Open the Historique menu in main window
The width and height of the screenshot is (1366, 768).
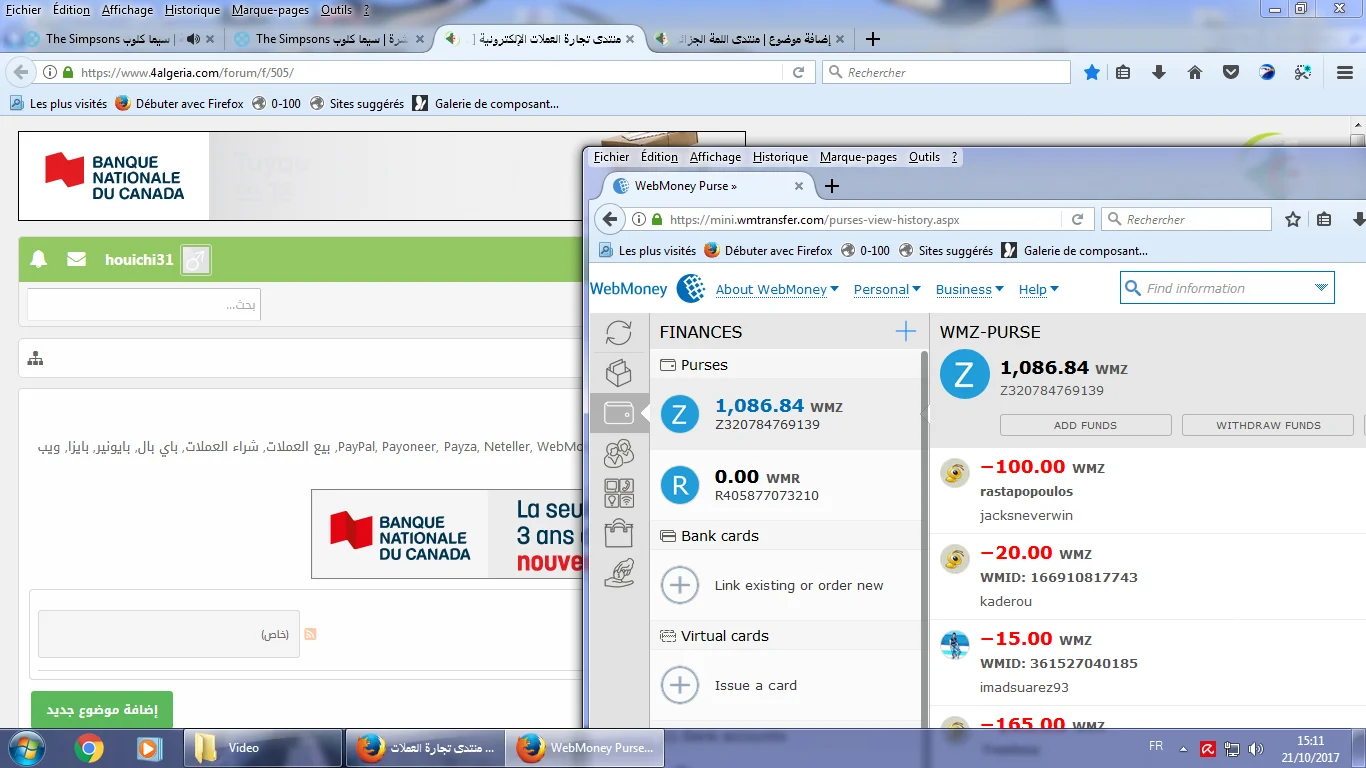[192, 10]
